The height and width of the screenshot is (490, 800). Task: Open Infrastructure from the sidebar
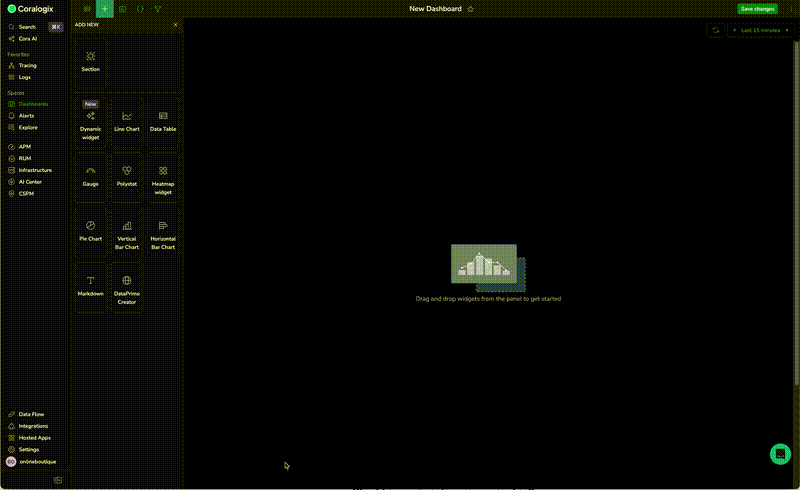point(35,170)
